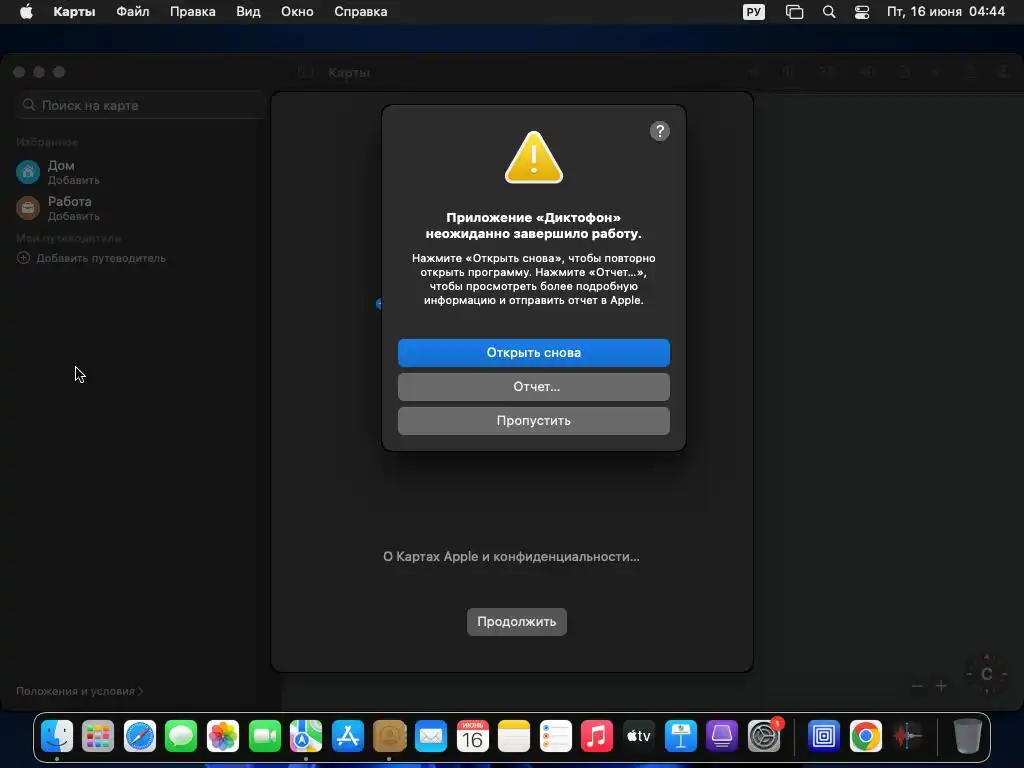This screenshot has height=768, width=1024.
Task: Open the Trash in the Dock
Action: 967,737
